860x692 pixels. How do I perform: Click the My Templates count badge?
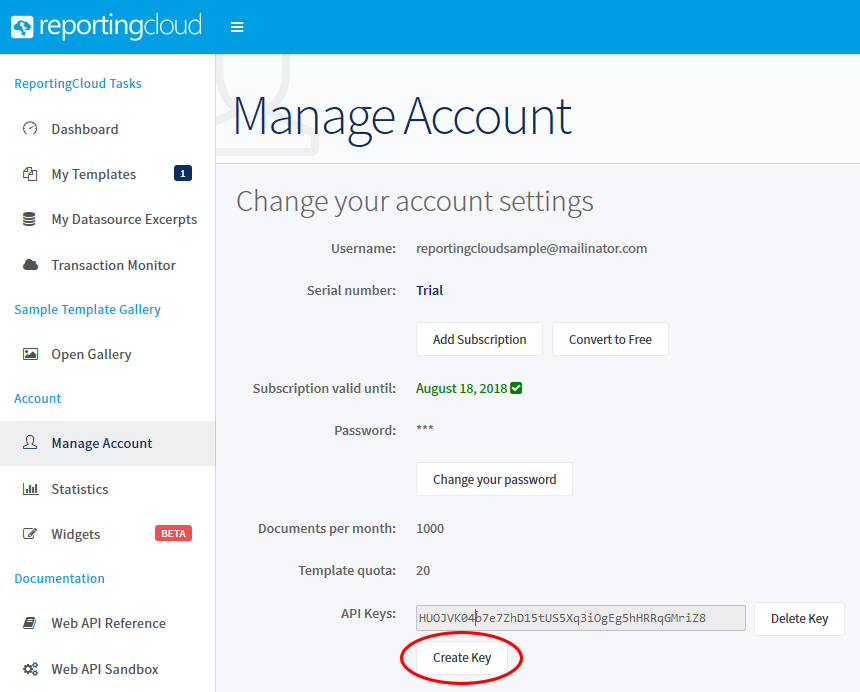[x=183, y=173]
